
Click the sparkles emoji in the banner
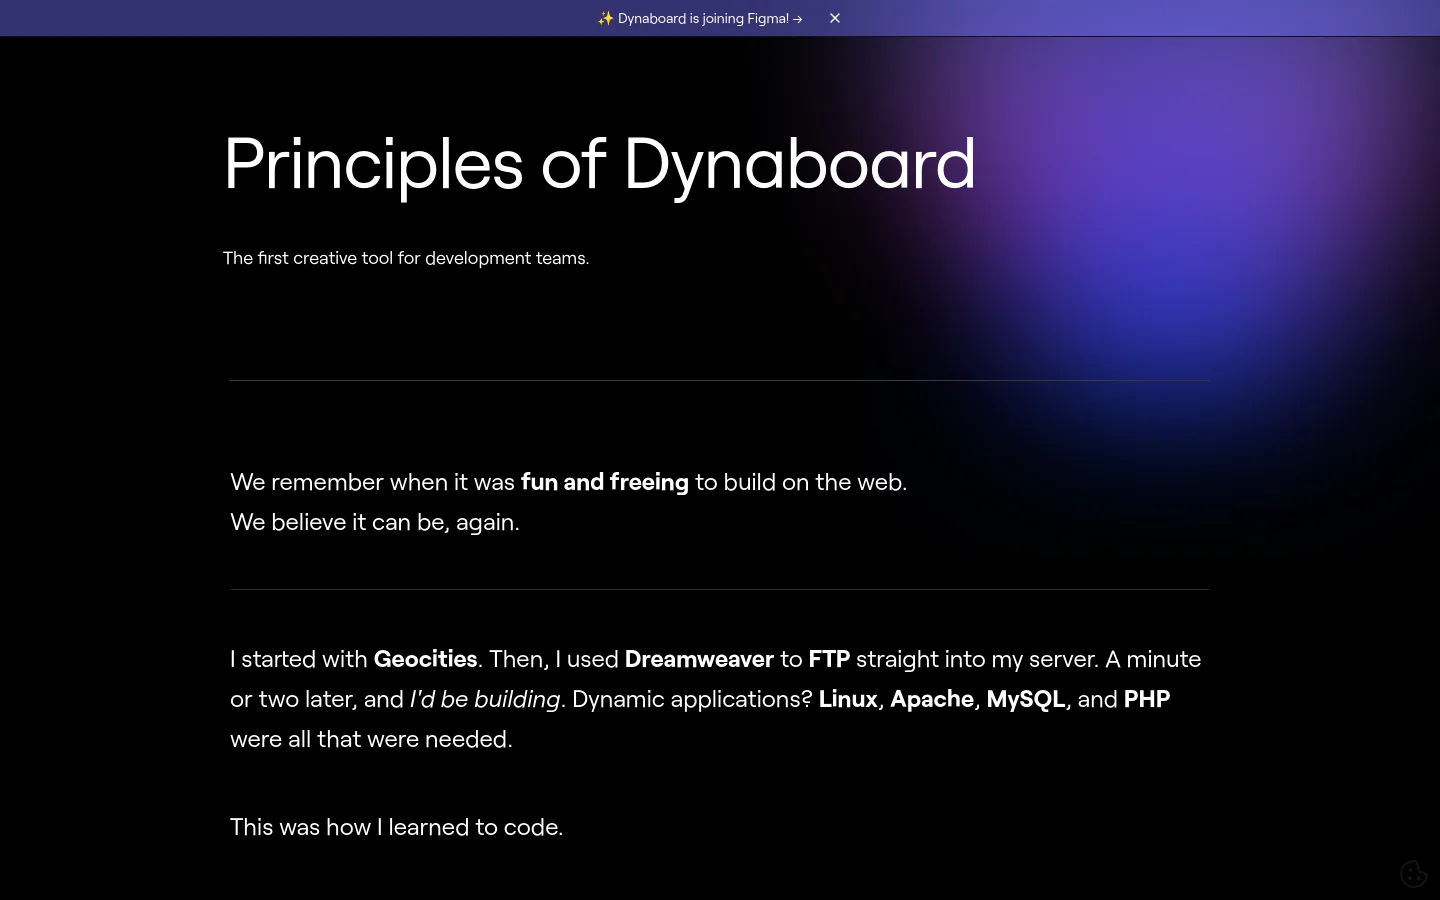(x=605, y=18)
